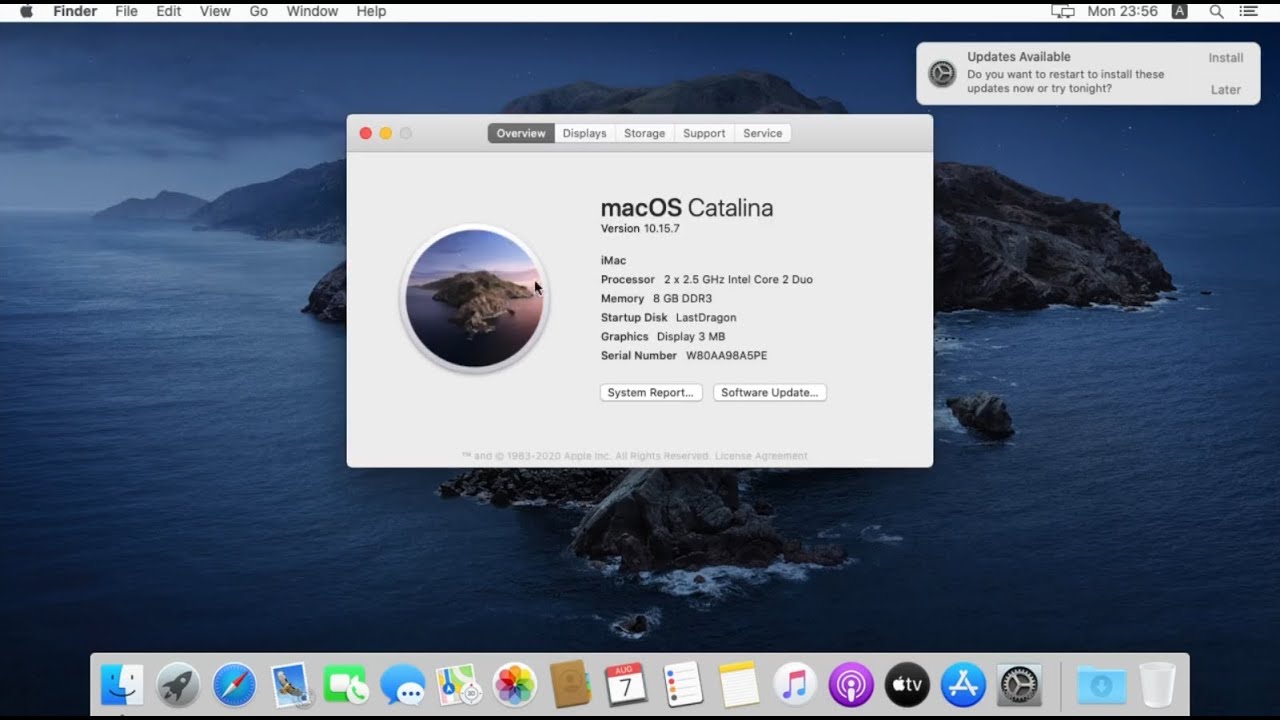Open the Help menu

point(371,11)
